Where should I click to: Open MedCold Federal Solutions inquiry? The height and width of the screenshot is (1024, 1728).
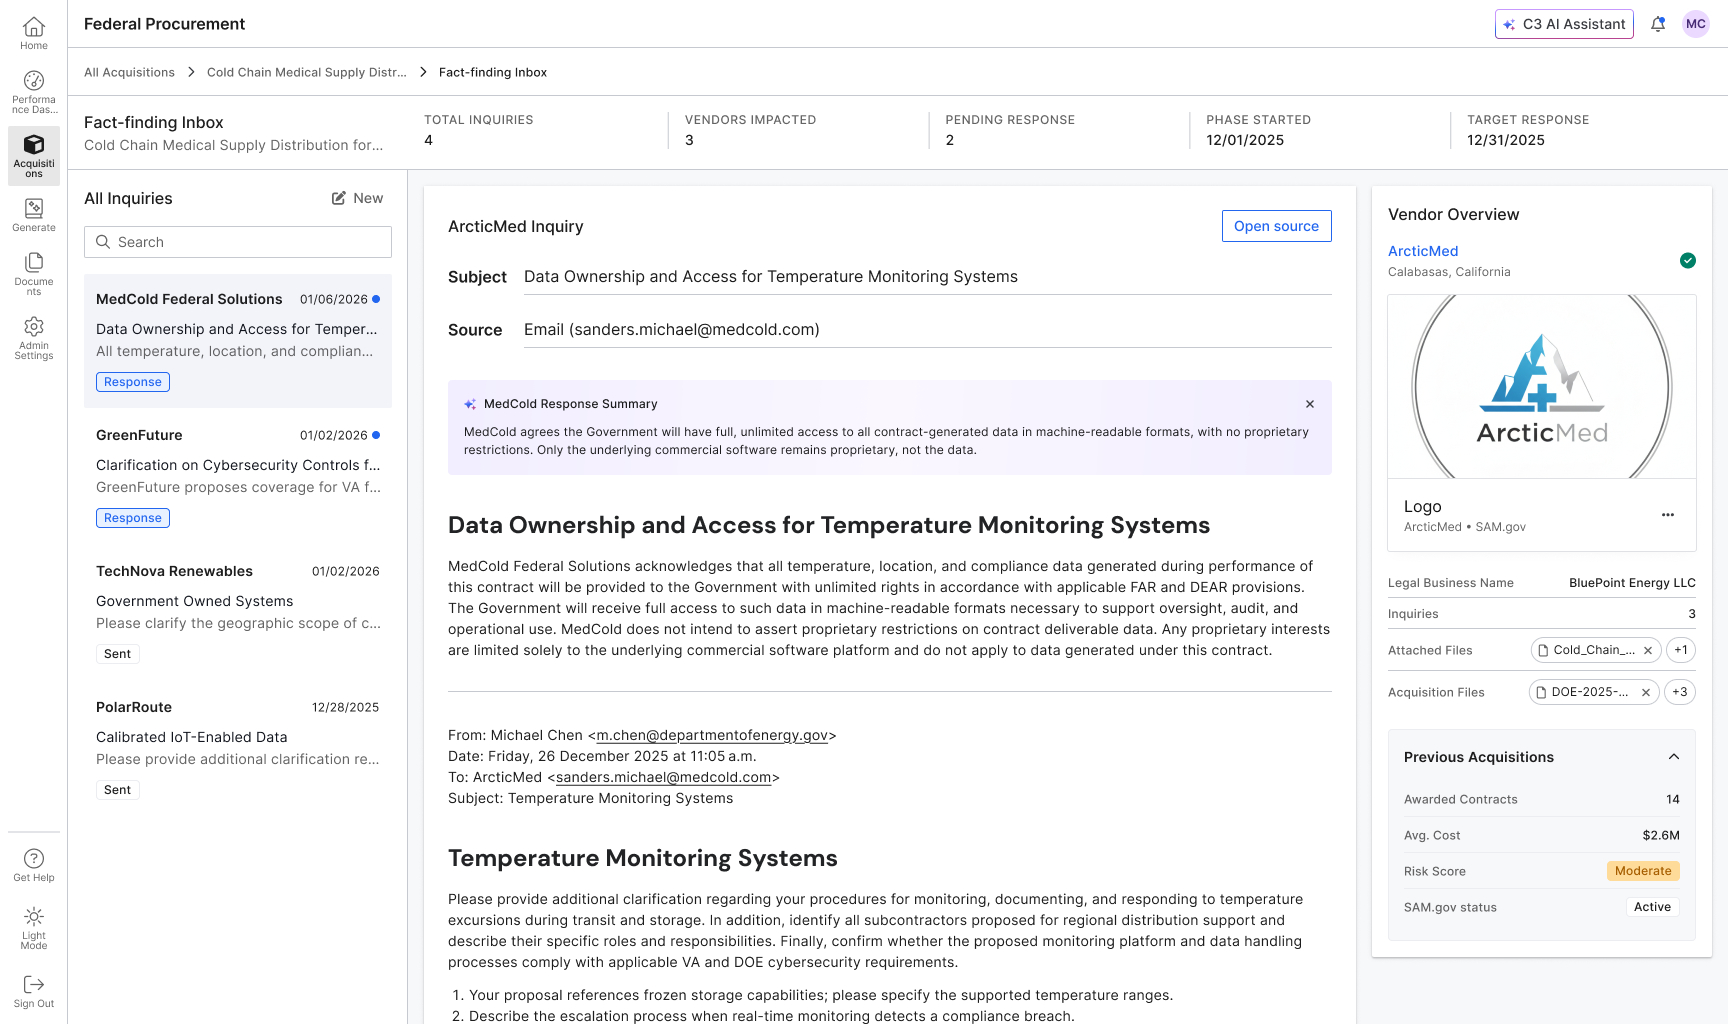238,340
